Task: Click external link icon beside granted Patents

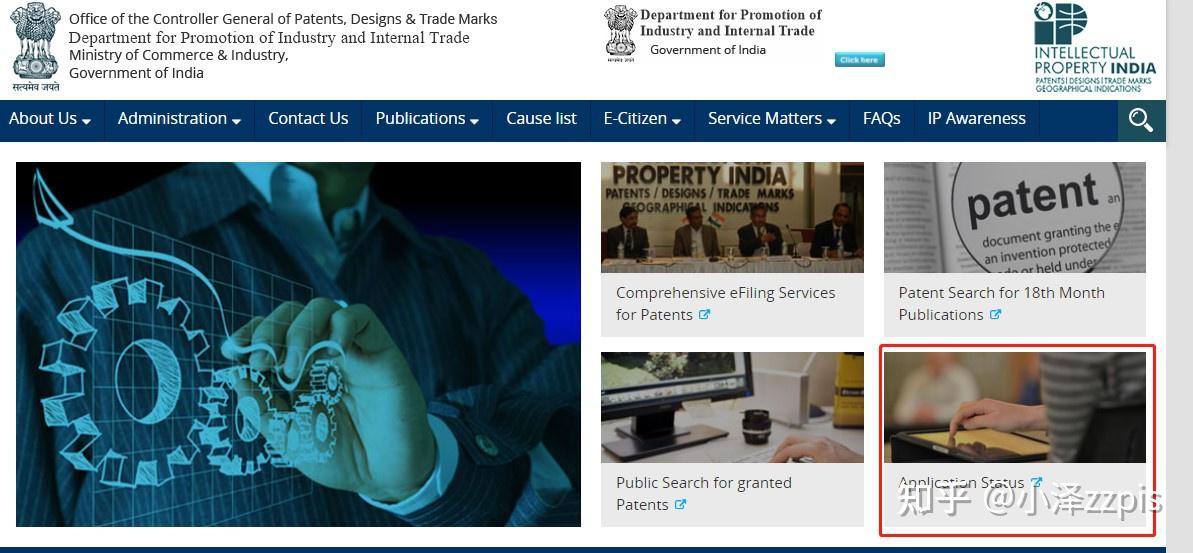Action: [680, 504]
